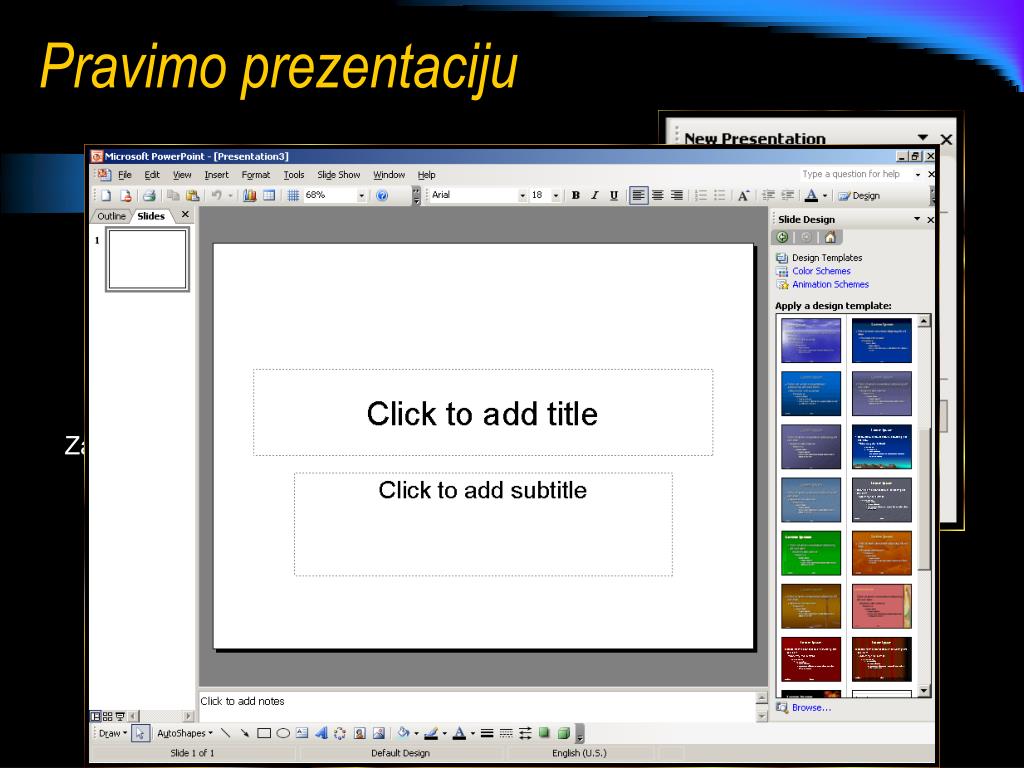Viewport: 1024px width, 768px height.
Task: Open the File menu
Action: click(x=124, y=175)
